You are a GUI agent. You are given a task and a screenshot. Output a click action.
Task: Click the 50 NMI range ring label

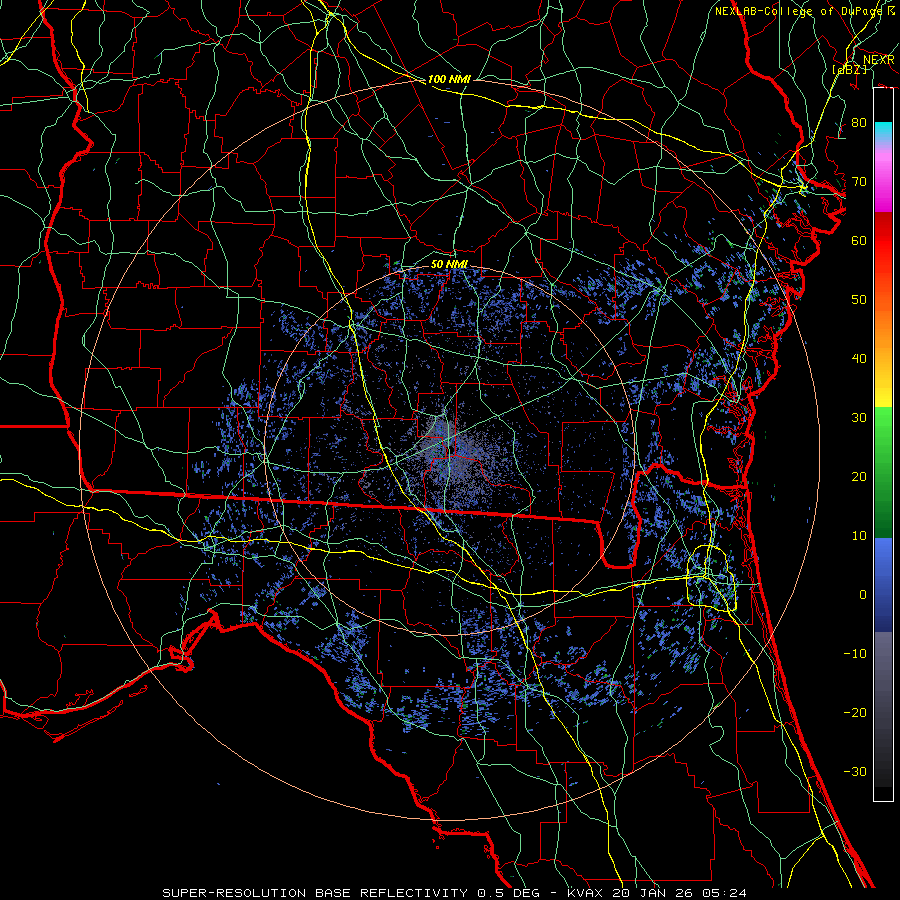(449, 264)
